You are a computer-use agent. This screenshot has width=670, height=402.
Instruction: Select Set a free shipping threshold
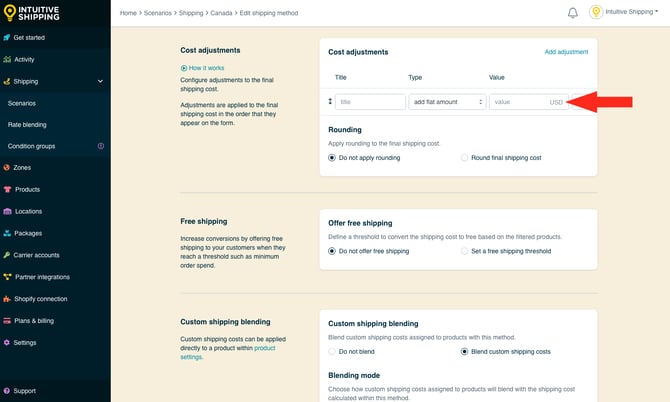[x=464, y=251]
